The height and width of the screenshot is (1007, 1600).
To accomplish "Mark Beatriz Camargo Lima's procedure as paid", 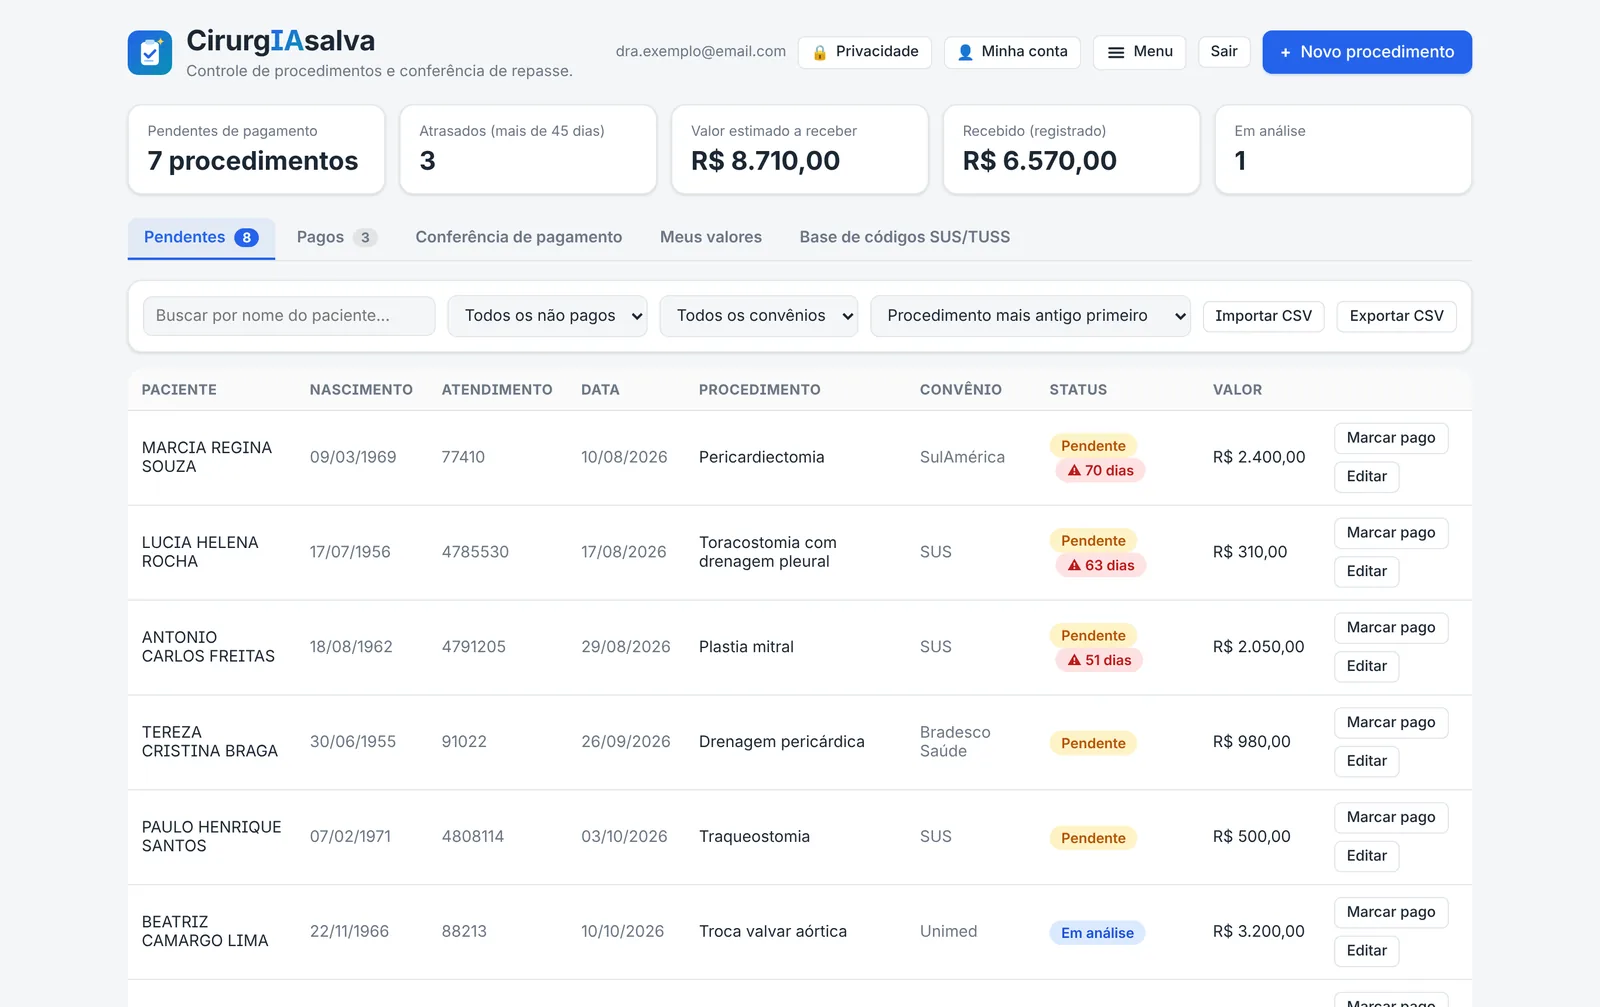I will 1391,913.
